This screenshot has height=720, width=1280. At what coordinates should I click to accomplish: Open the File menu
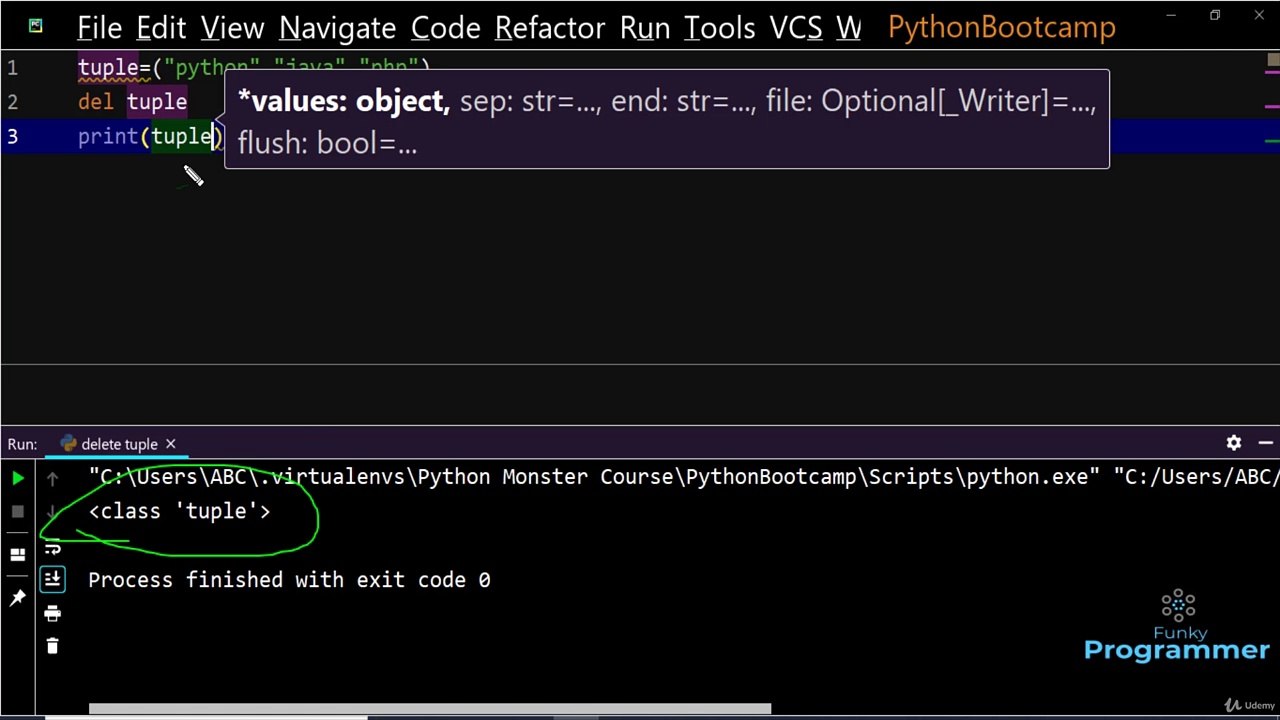(100, 28)
